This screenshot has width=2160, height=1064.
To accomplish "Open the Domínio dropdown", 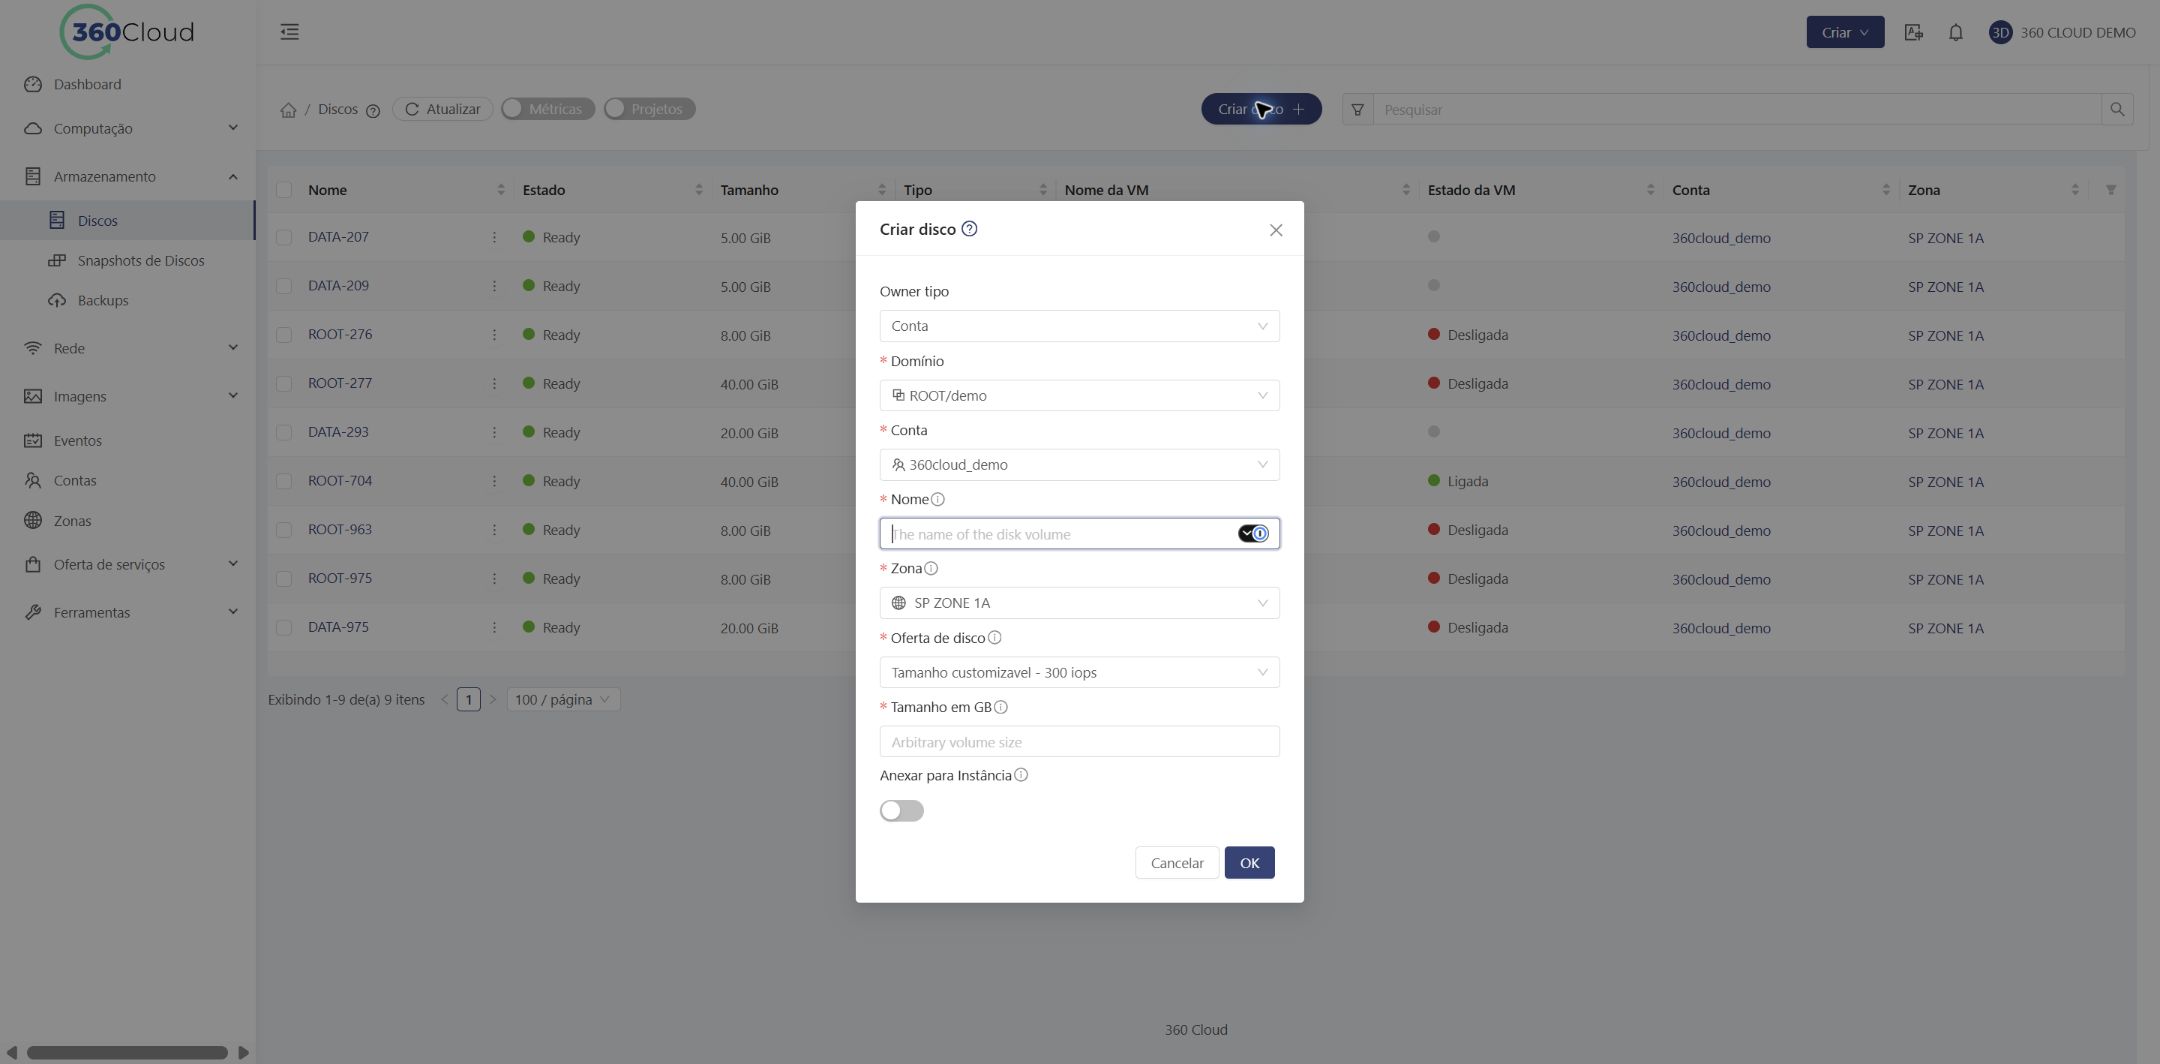I will coord(1079,395).
